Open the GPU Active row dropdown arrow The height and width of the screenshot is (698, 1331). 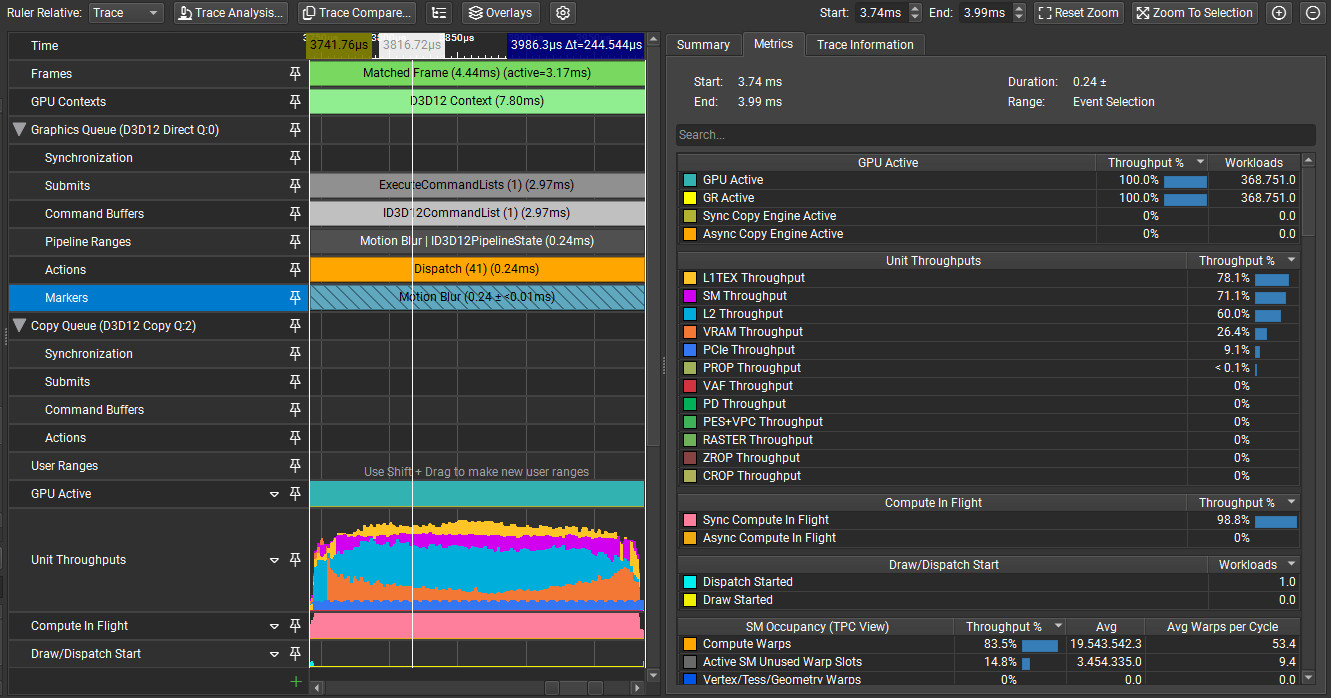tap(274, 494)
